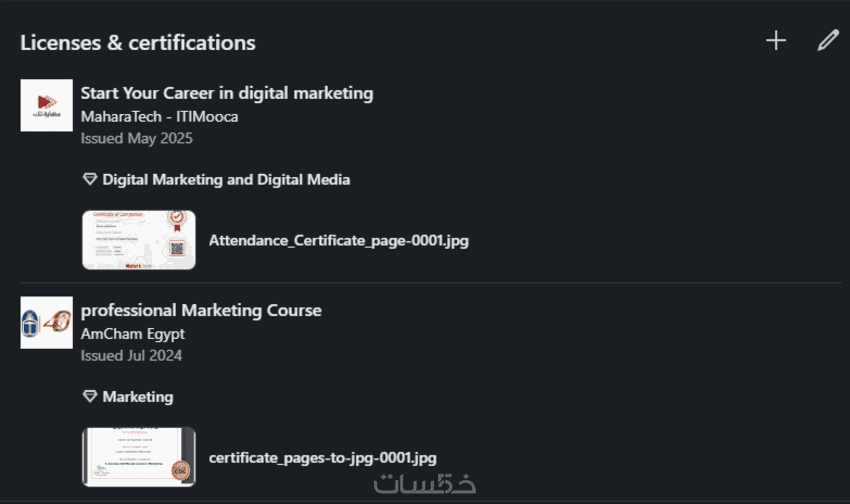The image size is (850, 504).
Task: Select AmCham Egypt issuer text
Action: pos(133,333)
